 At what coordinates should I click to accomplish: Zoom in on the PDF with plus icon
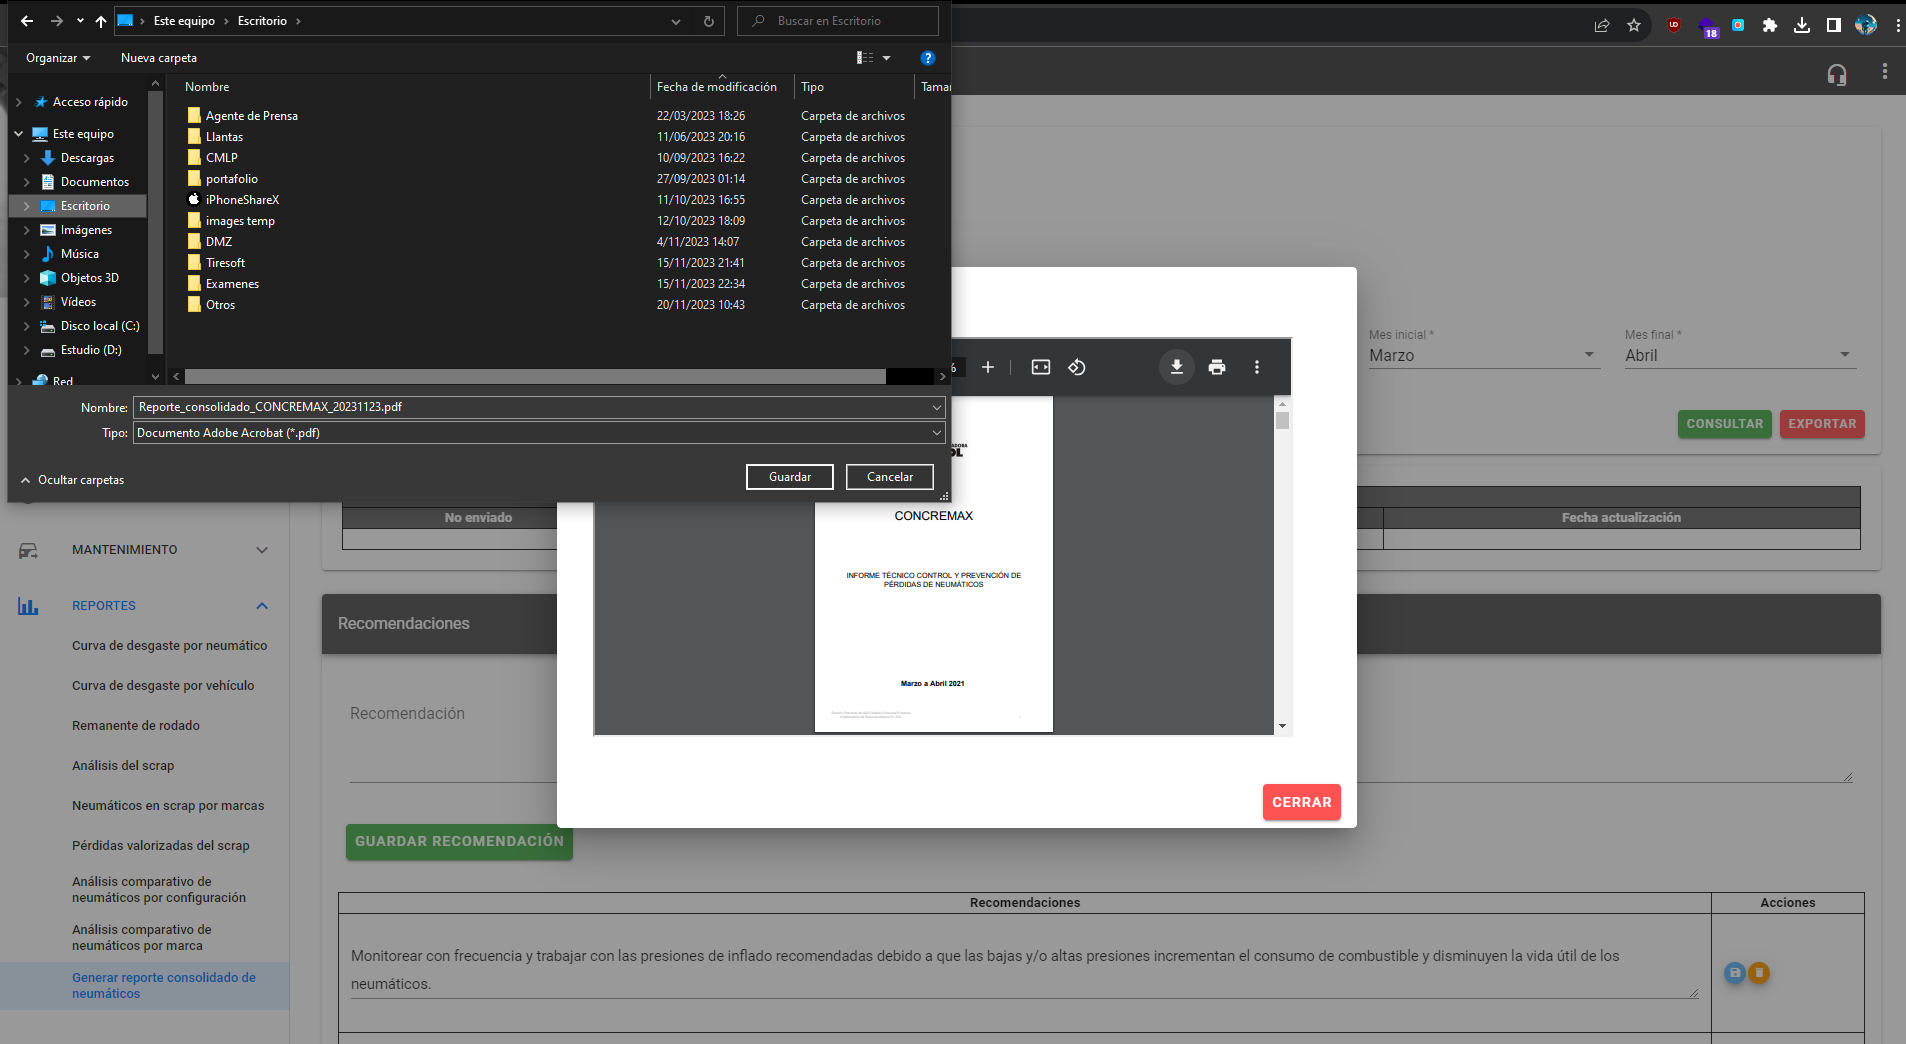tap(988, 367)
